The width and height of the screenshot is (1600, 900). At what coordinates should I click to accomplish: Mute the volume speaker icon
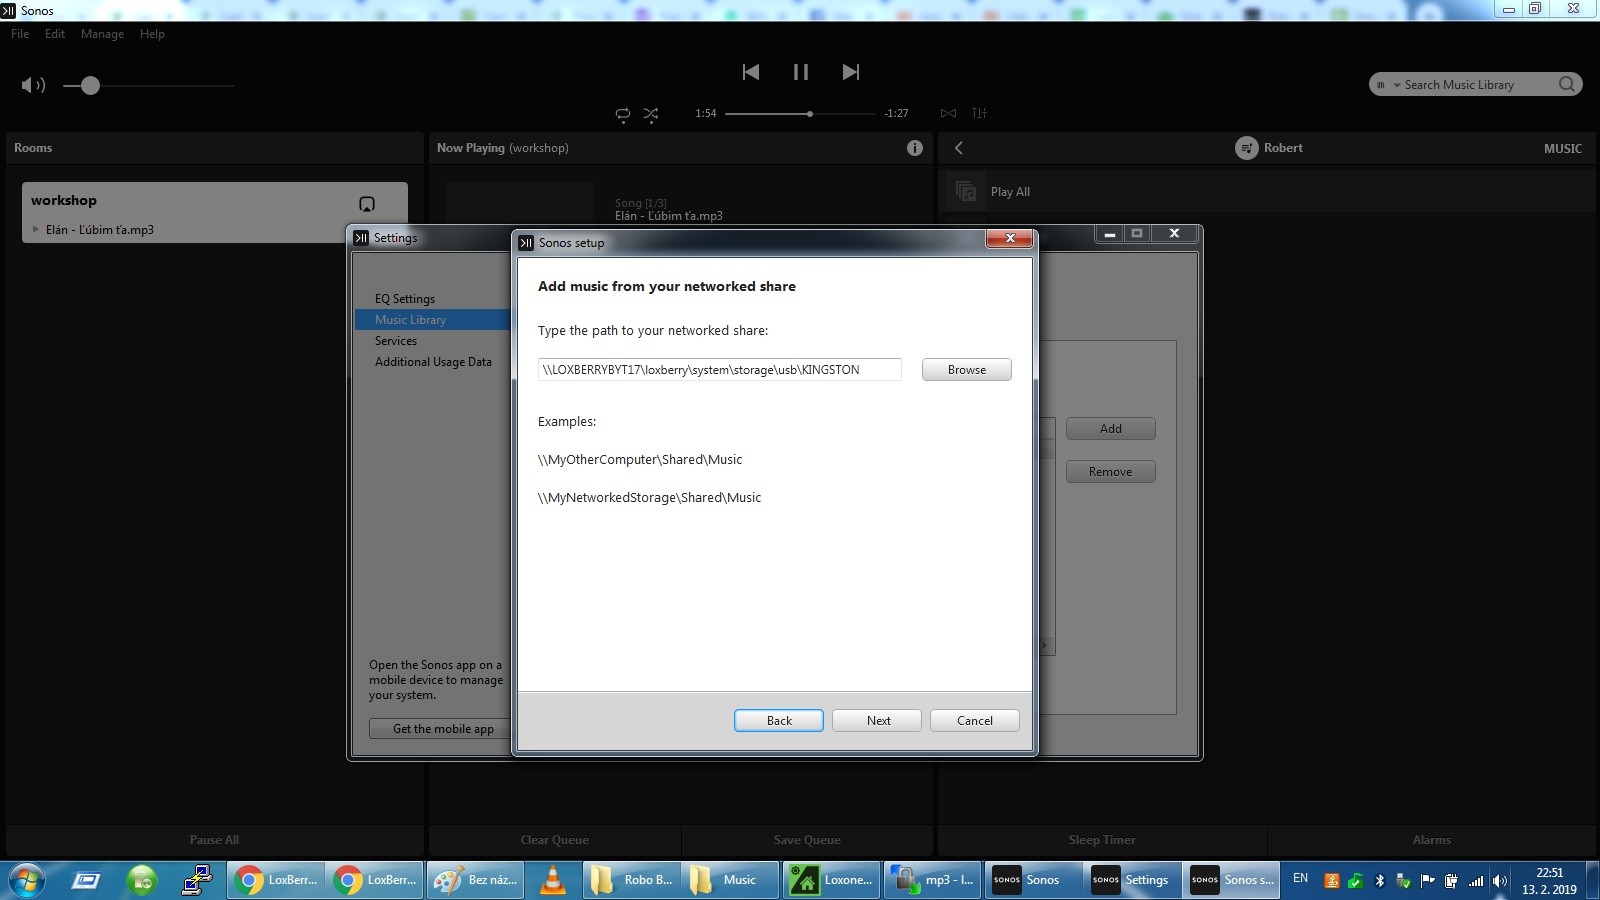[33, 86]
